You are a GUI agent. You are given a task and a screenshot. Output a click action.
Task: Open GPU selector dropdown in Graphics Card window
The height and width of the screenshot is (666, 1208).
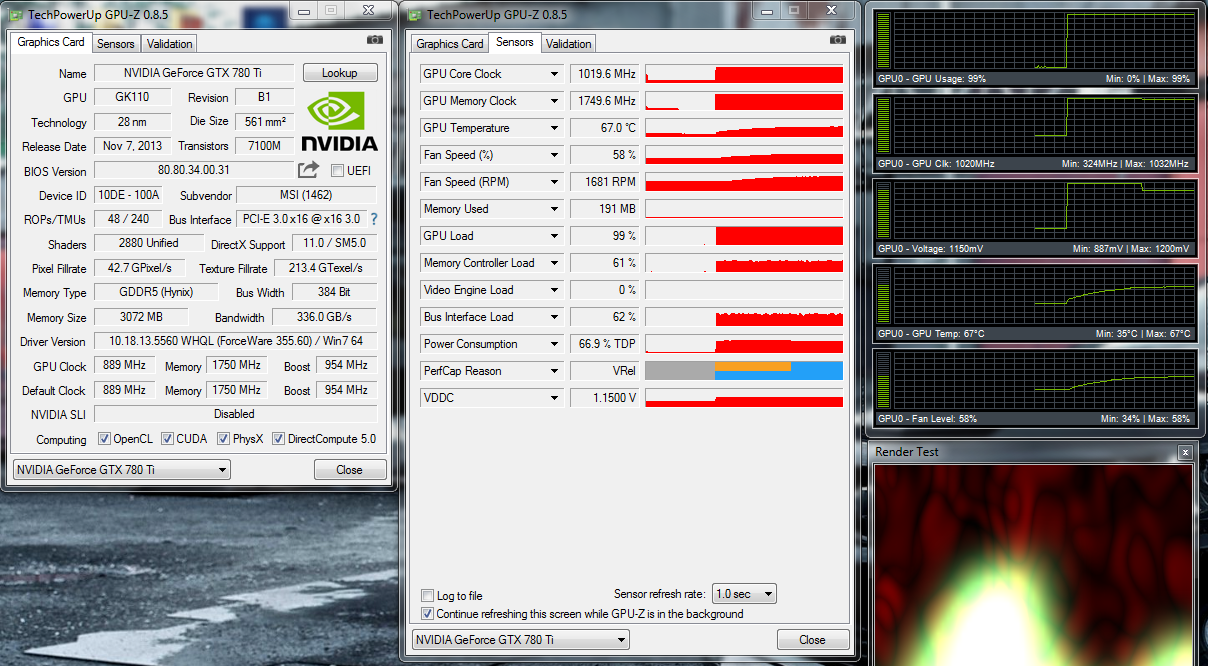[x=121, y=469]
